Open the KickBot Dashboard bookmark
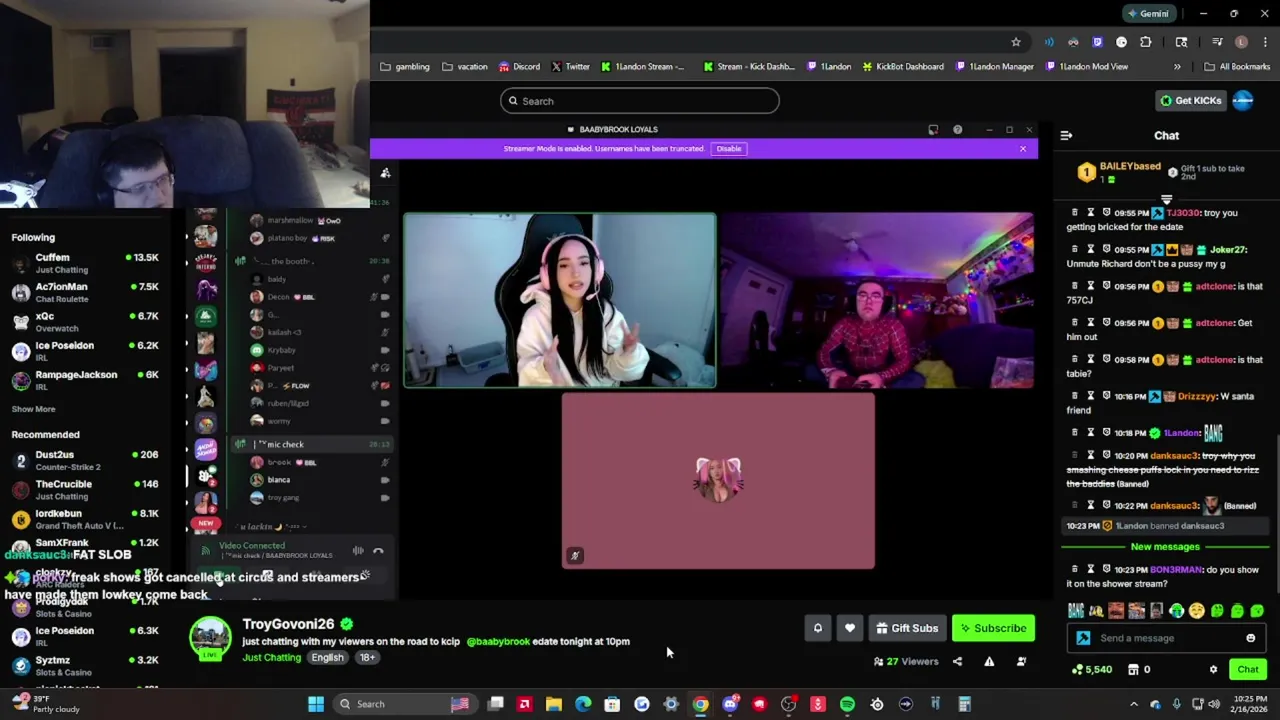Image resolution: width=1280 pixels, height=720 pixels. (x=903, y=66)
